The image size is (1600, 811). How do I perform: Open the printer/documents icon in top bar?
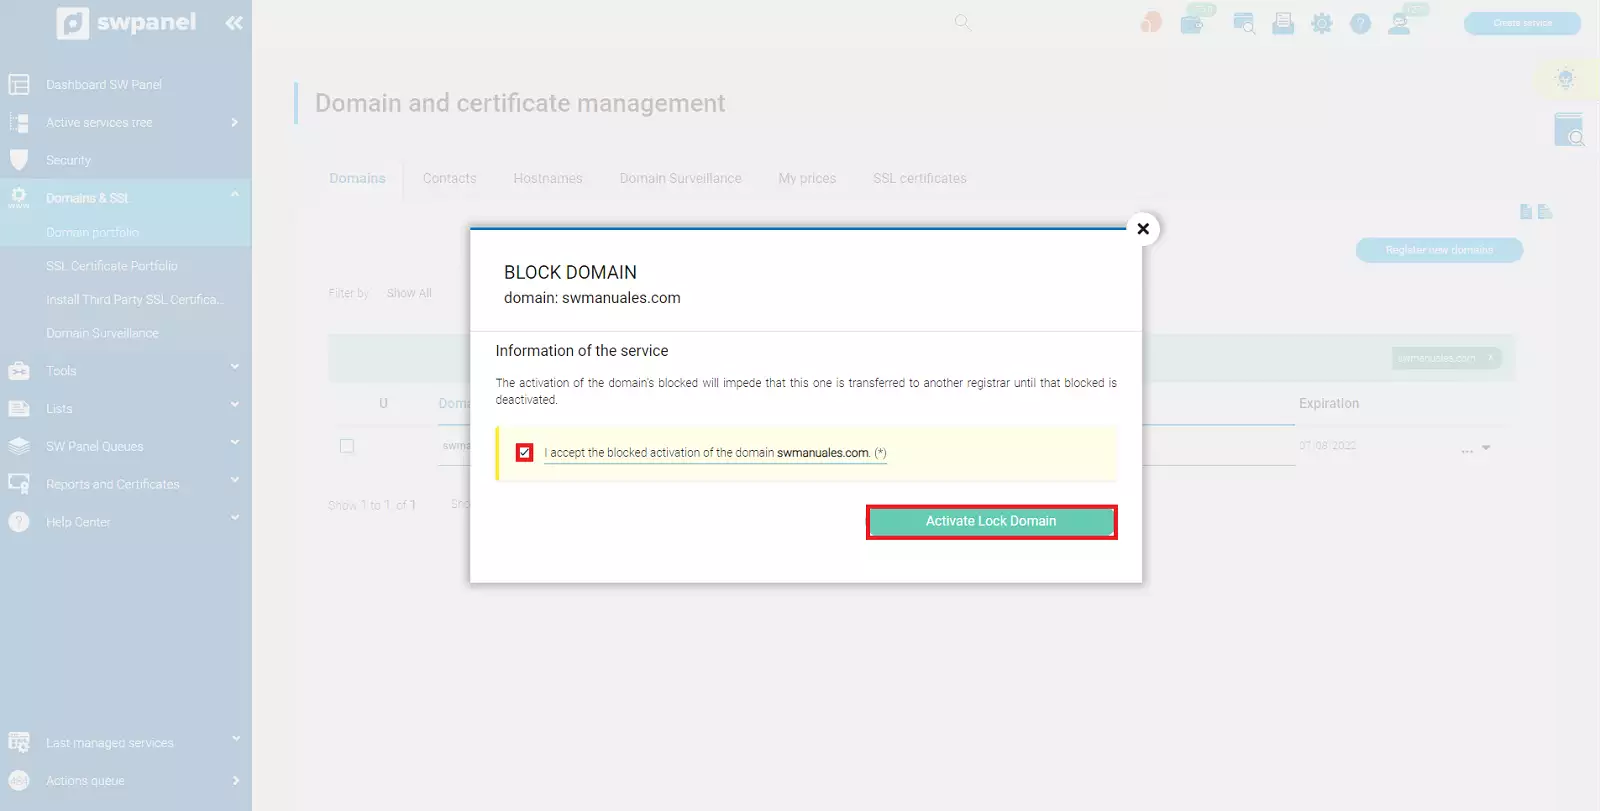click(x=1283, y=23)
